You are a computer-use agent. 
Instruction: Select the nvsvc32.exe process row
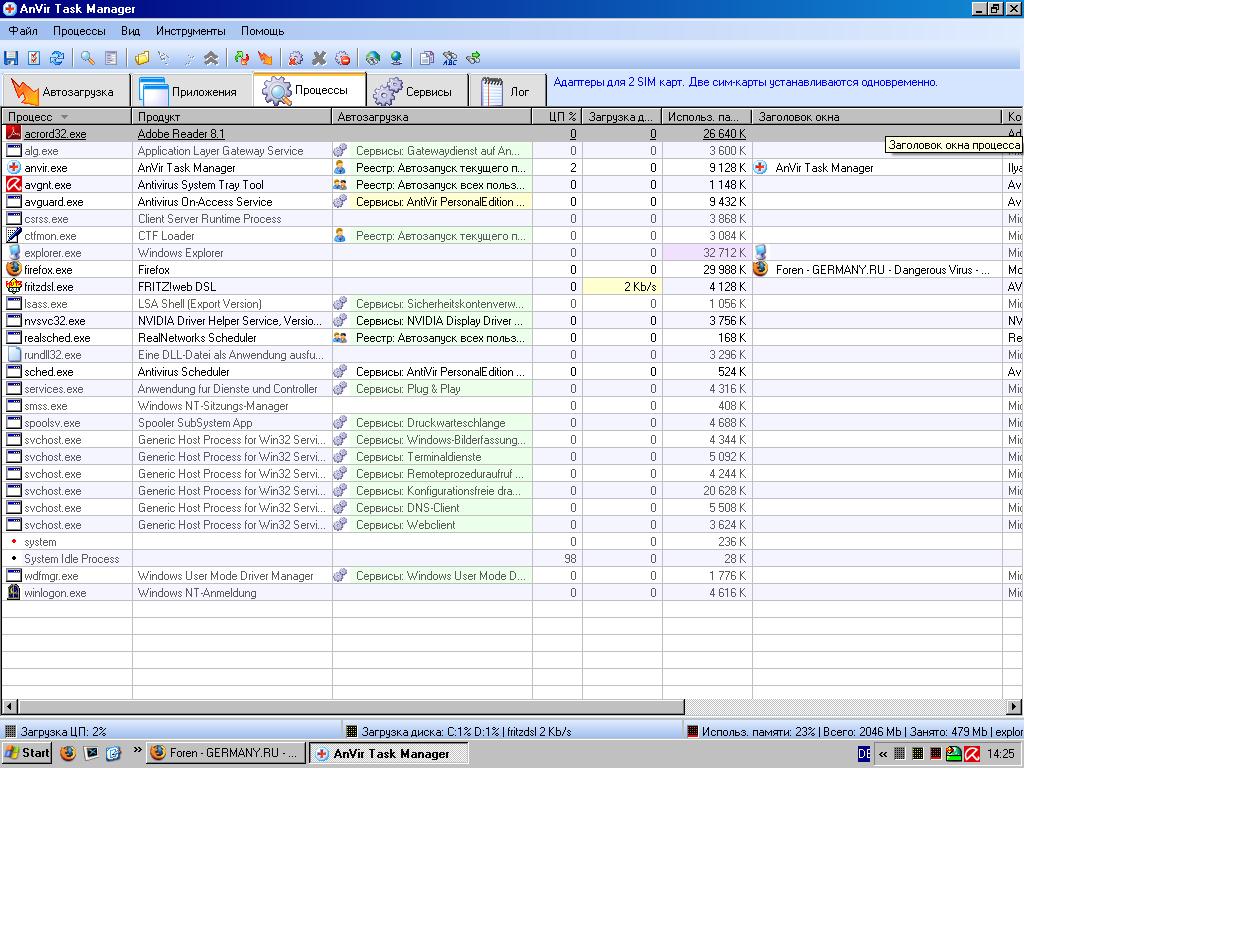512,320
